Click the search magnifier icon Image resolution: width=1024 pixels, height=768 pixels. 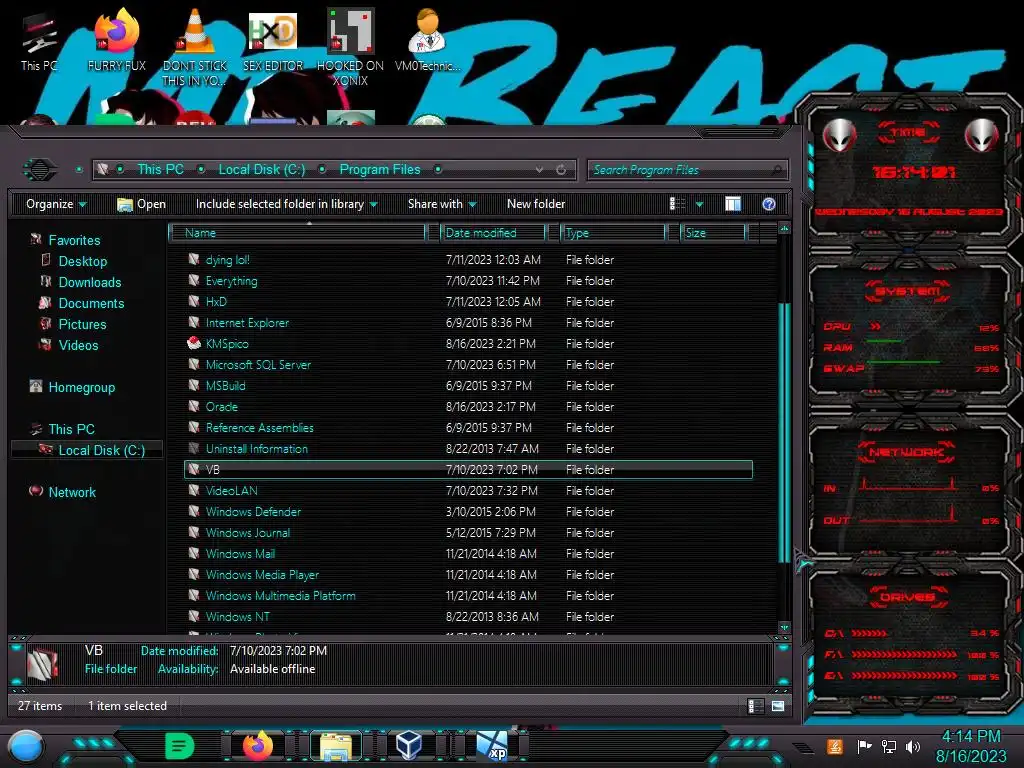point(776,170)
